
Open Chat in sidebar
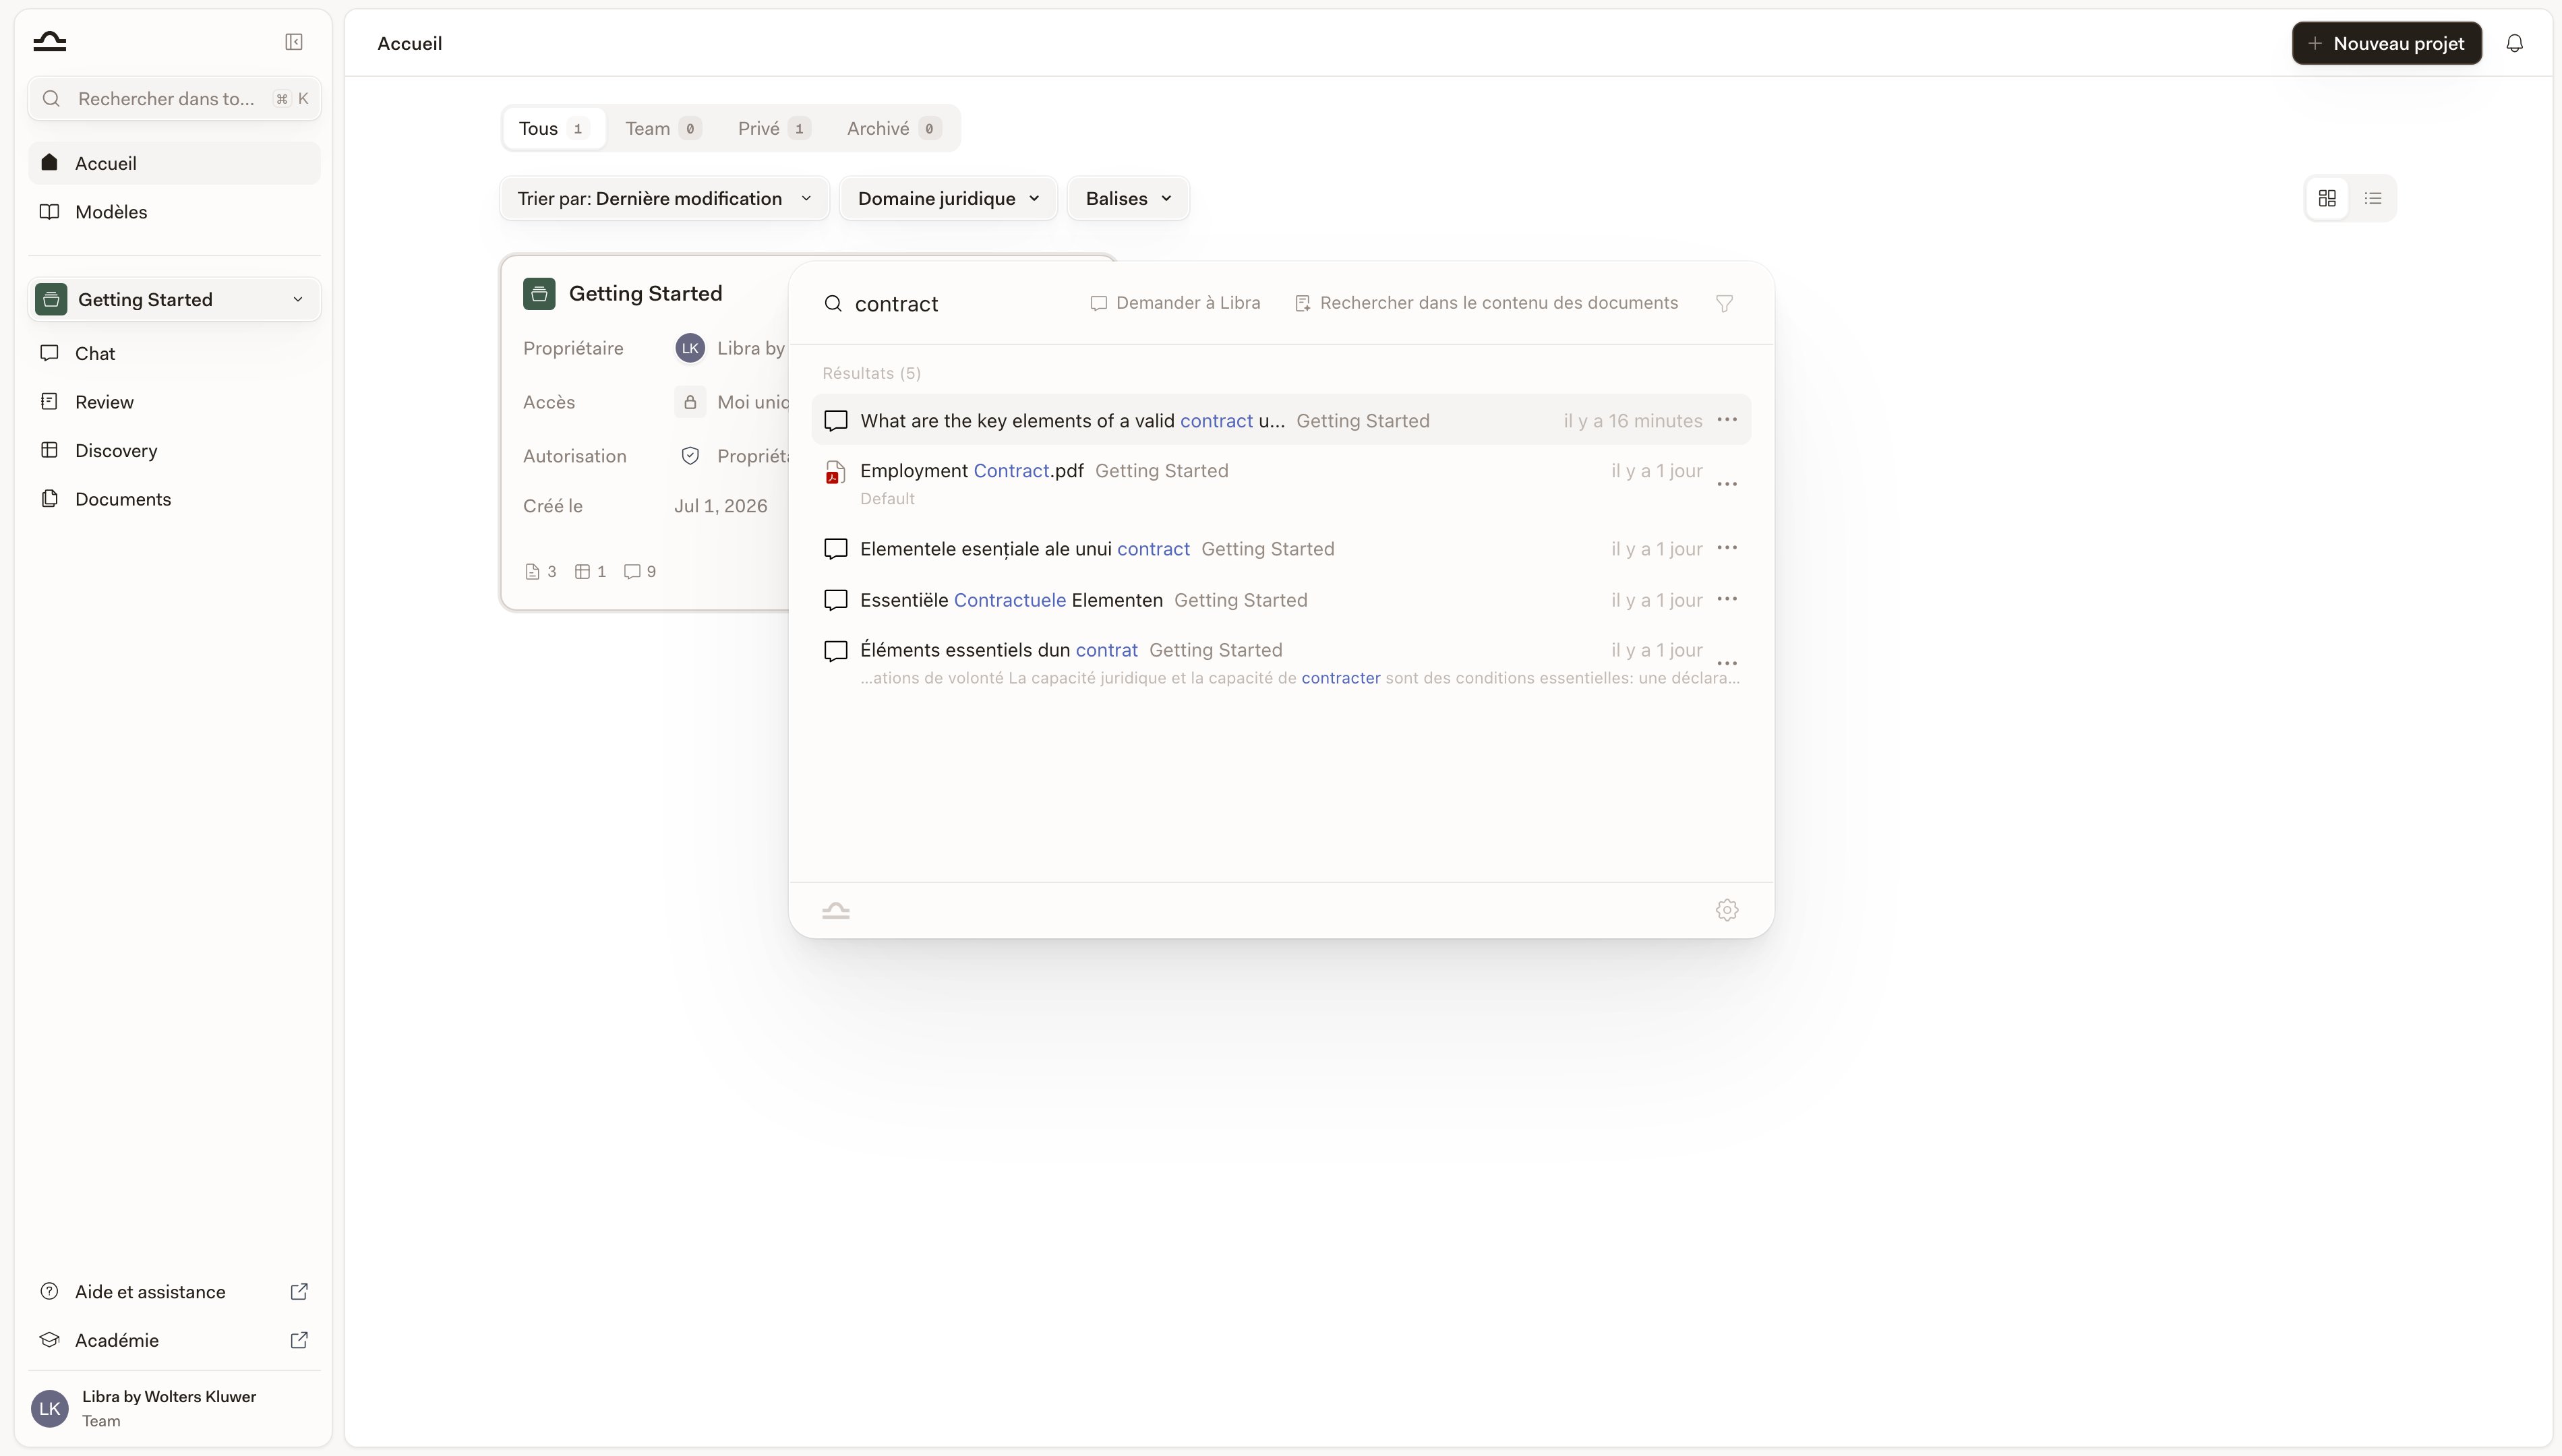pos(174,353)
